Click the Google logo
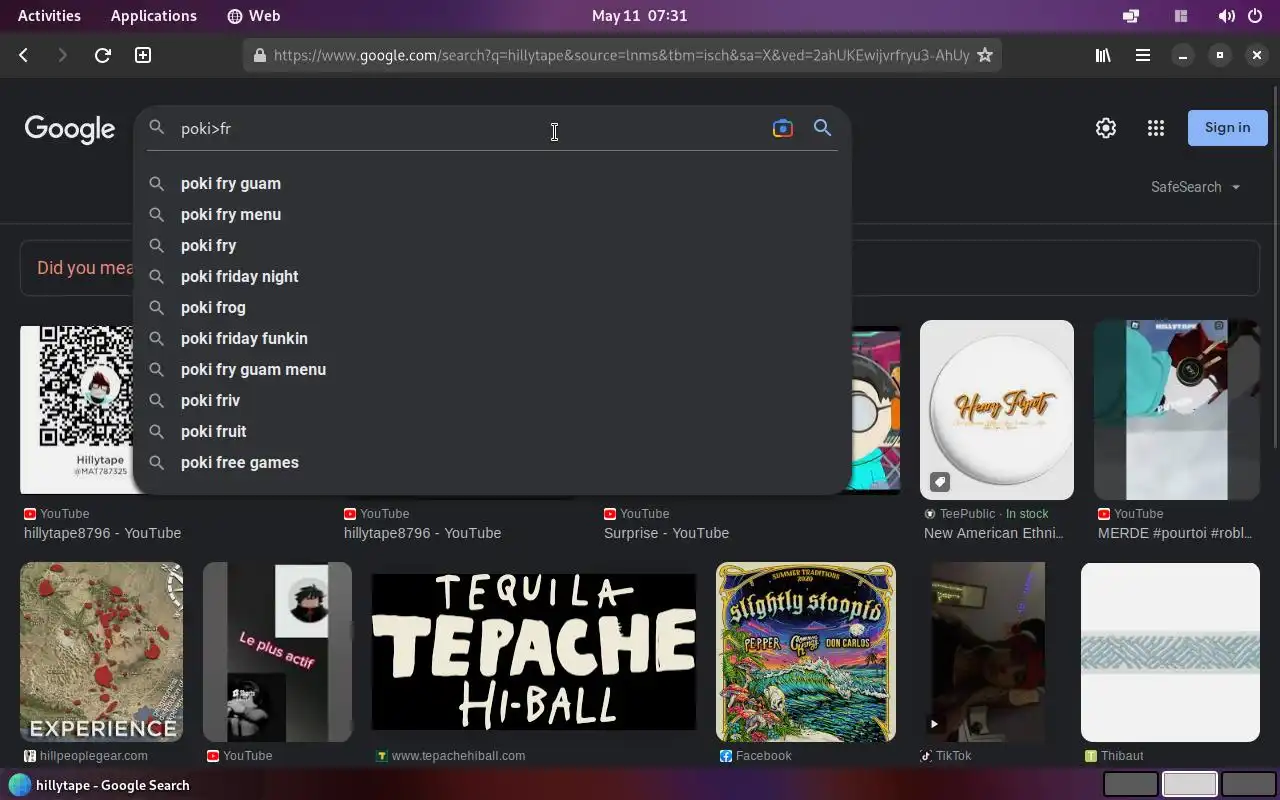The height and width of the screenshot is (800, 1280). [x=70, y=129]
